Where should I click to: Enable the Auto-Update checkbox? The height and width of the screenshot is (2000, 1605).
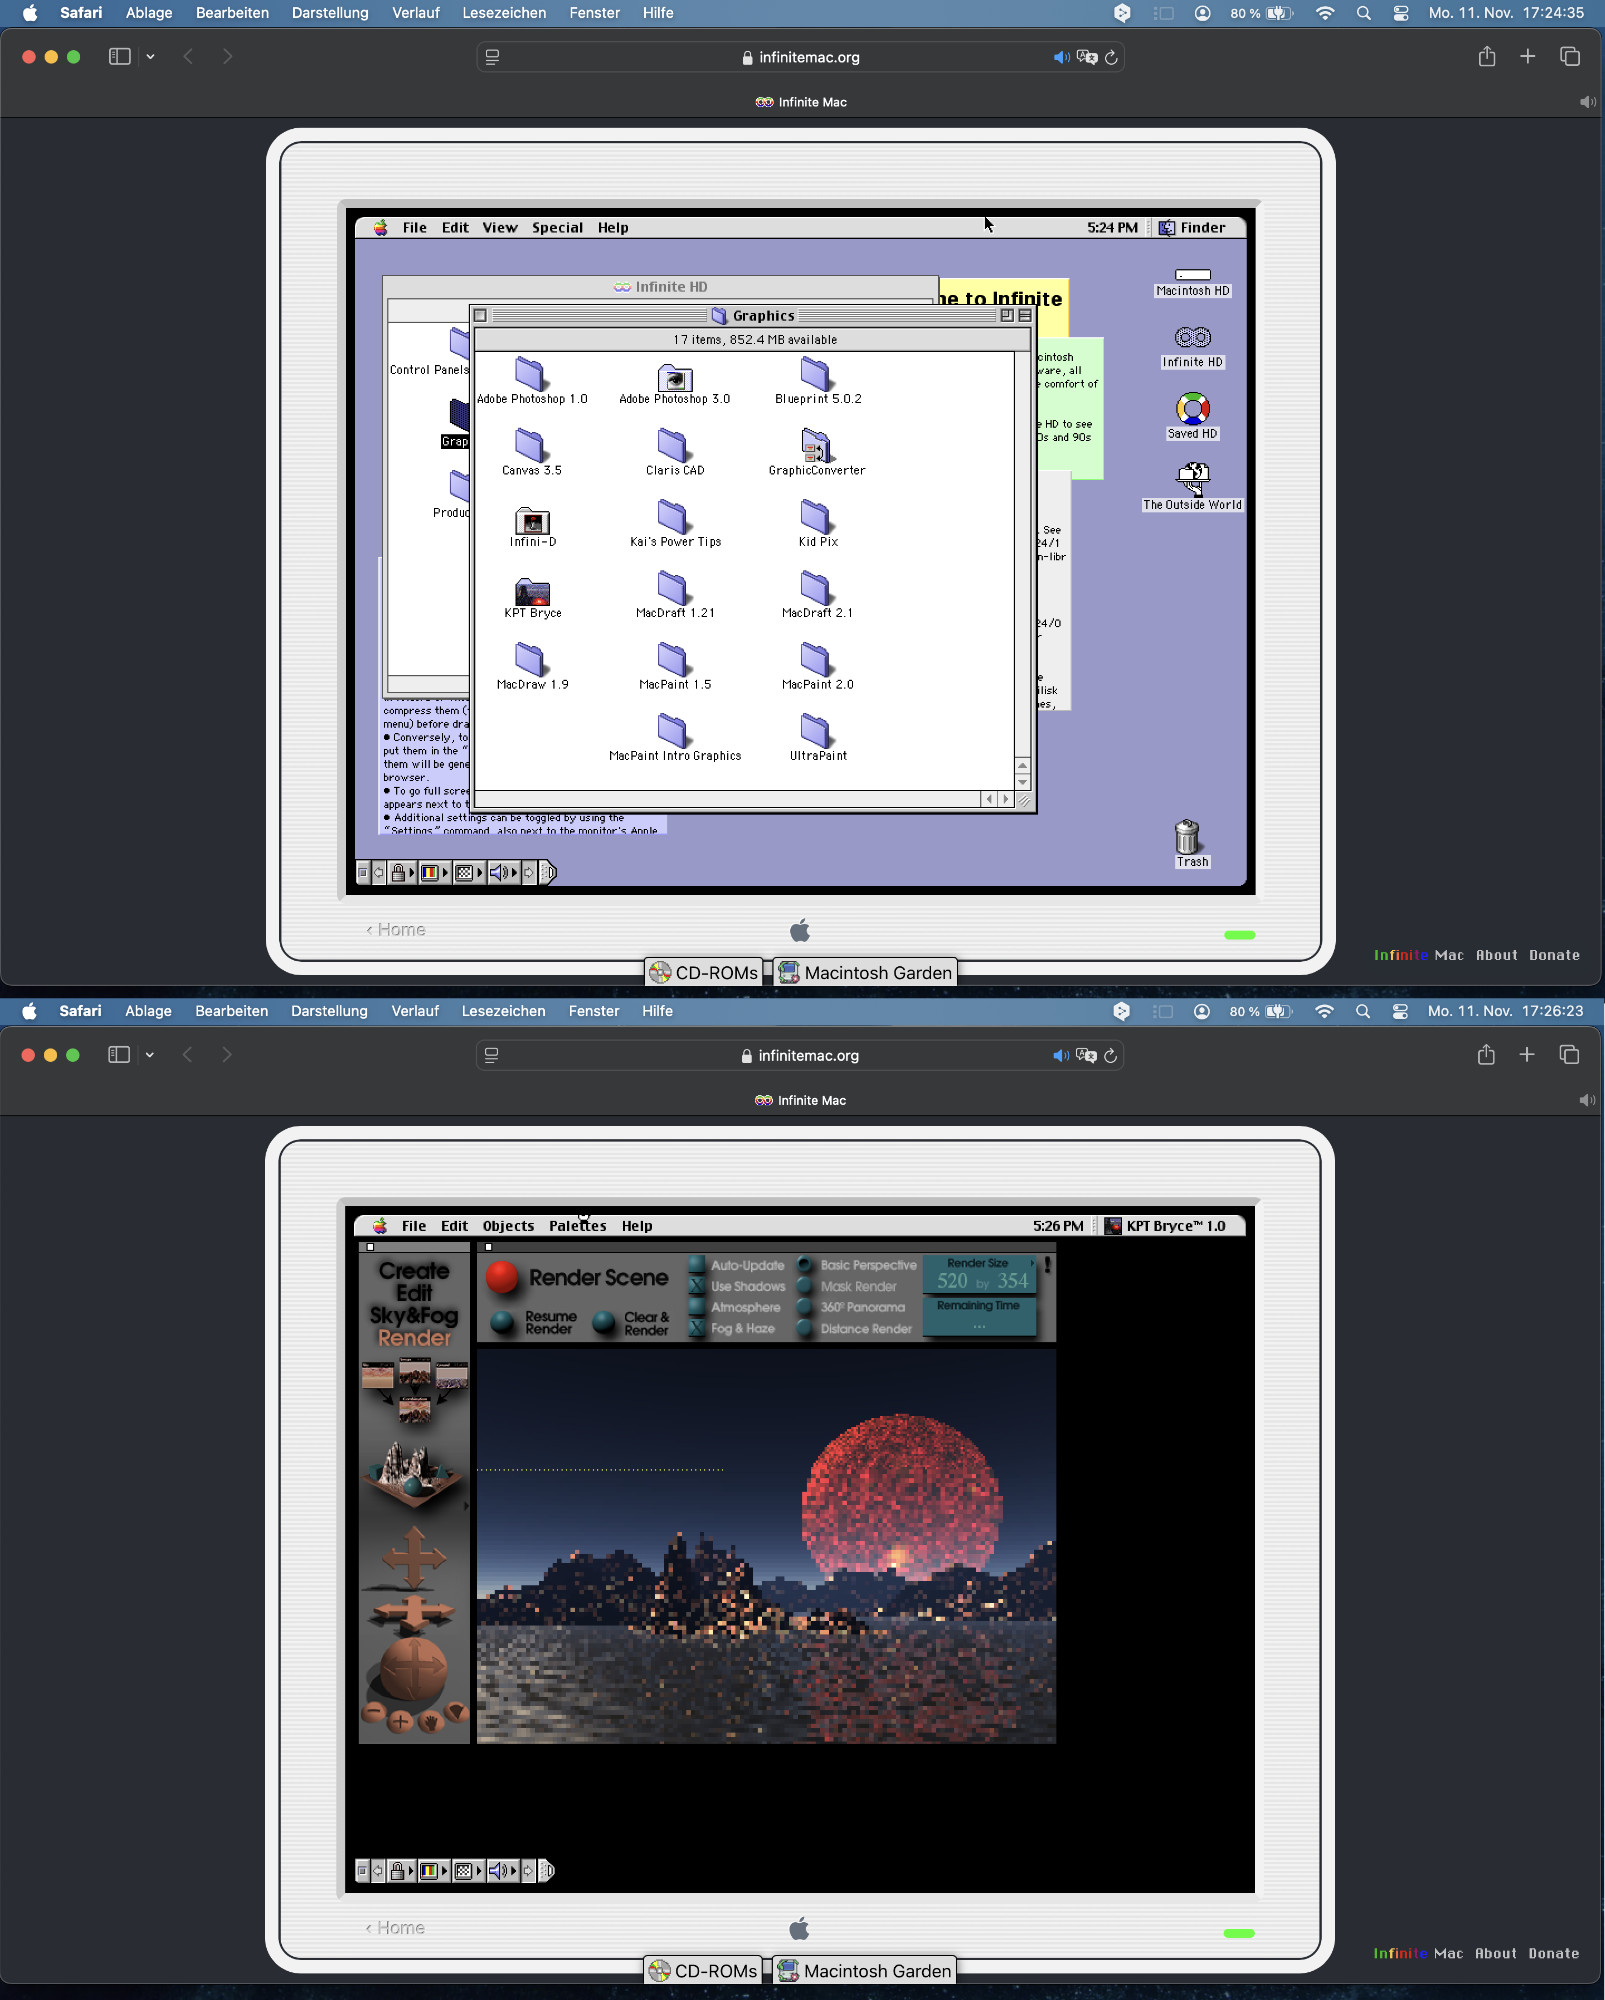697,1265
